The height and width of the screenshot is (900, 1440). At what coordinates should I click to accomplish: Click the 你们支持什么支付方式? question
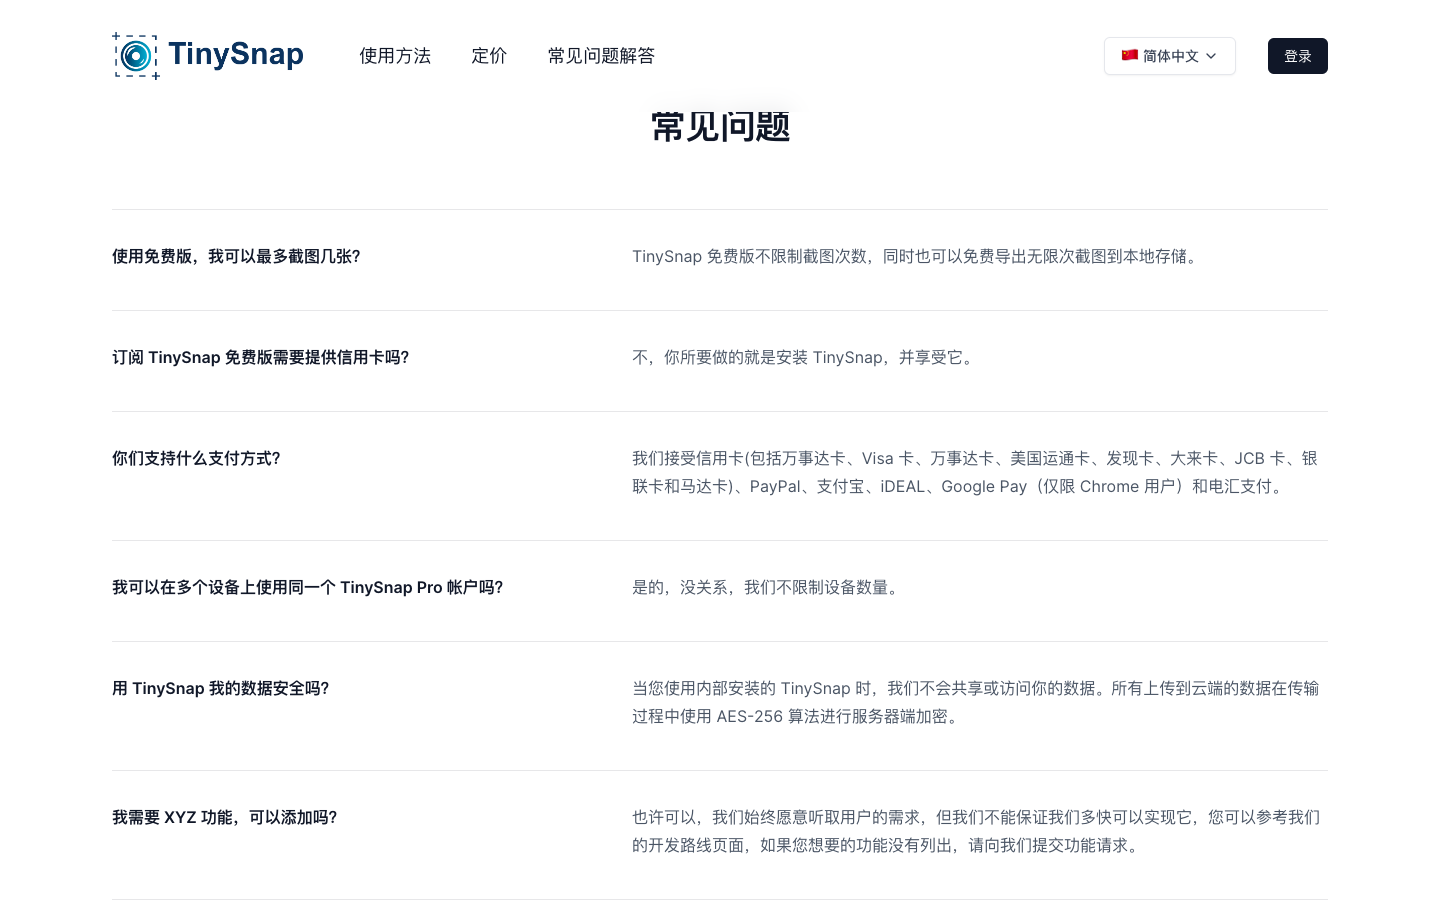(196, 458)
